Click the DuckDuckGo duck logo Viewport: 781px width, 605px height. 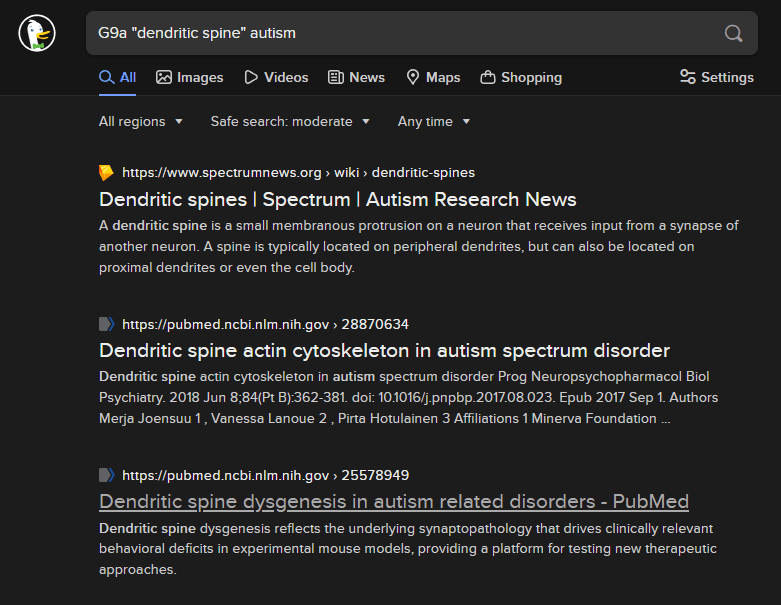37,34
